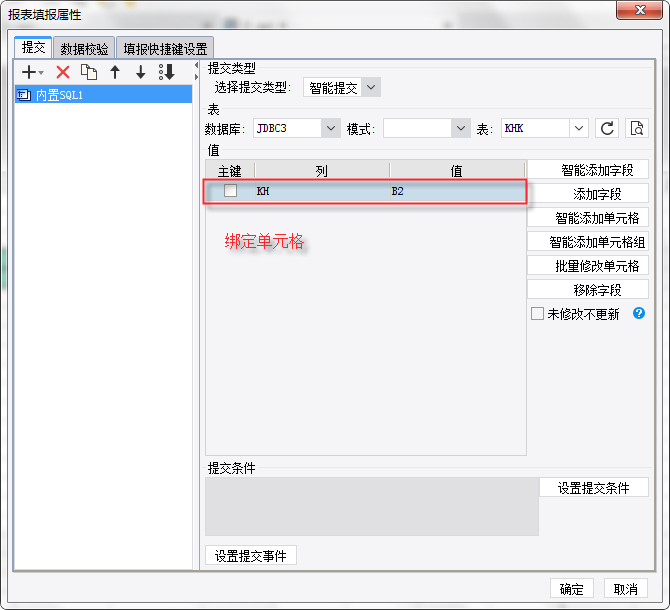Move selected item down with arrow icon
Image resolution: width=670 pixels, height=610 pixels.
(x=141, y=72)
